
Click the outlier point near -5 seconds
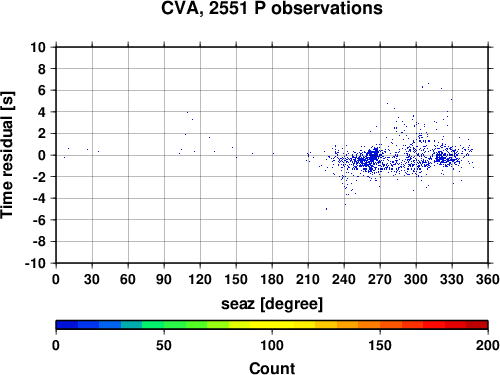tap(326, 209)
